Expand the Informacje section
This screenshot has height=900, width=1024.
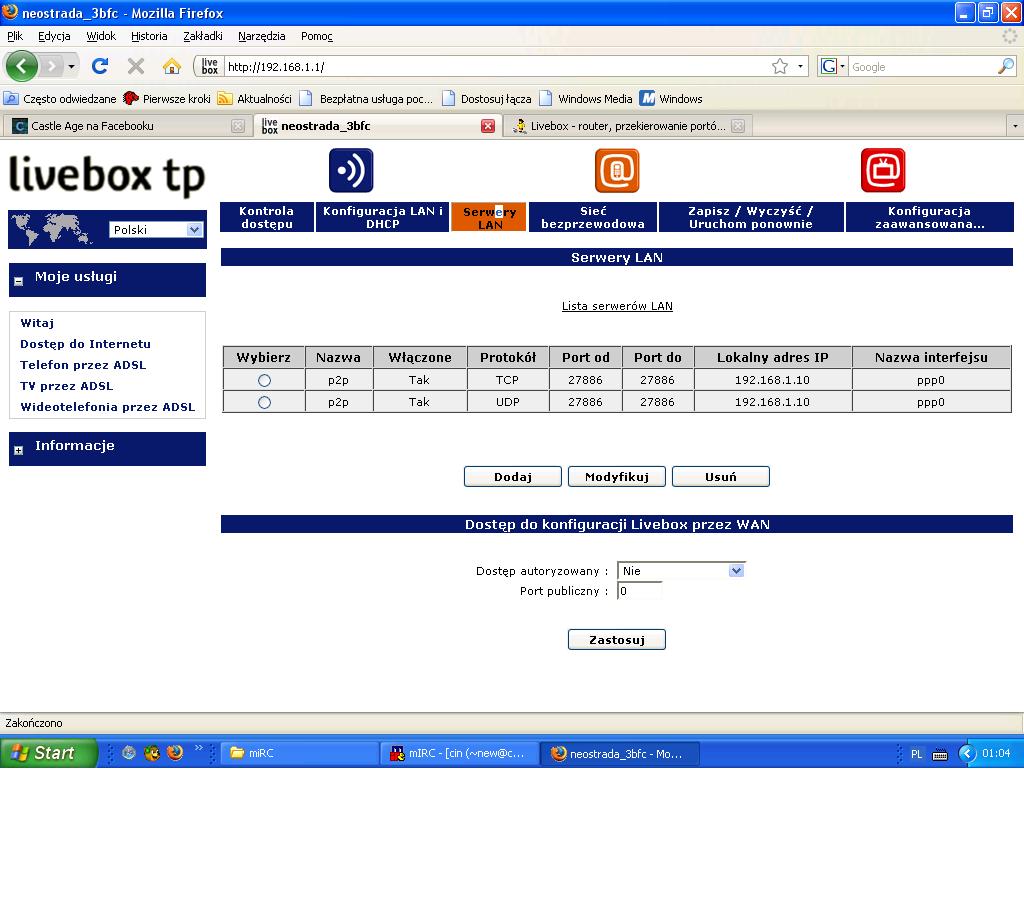[x=18, y=450]
